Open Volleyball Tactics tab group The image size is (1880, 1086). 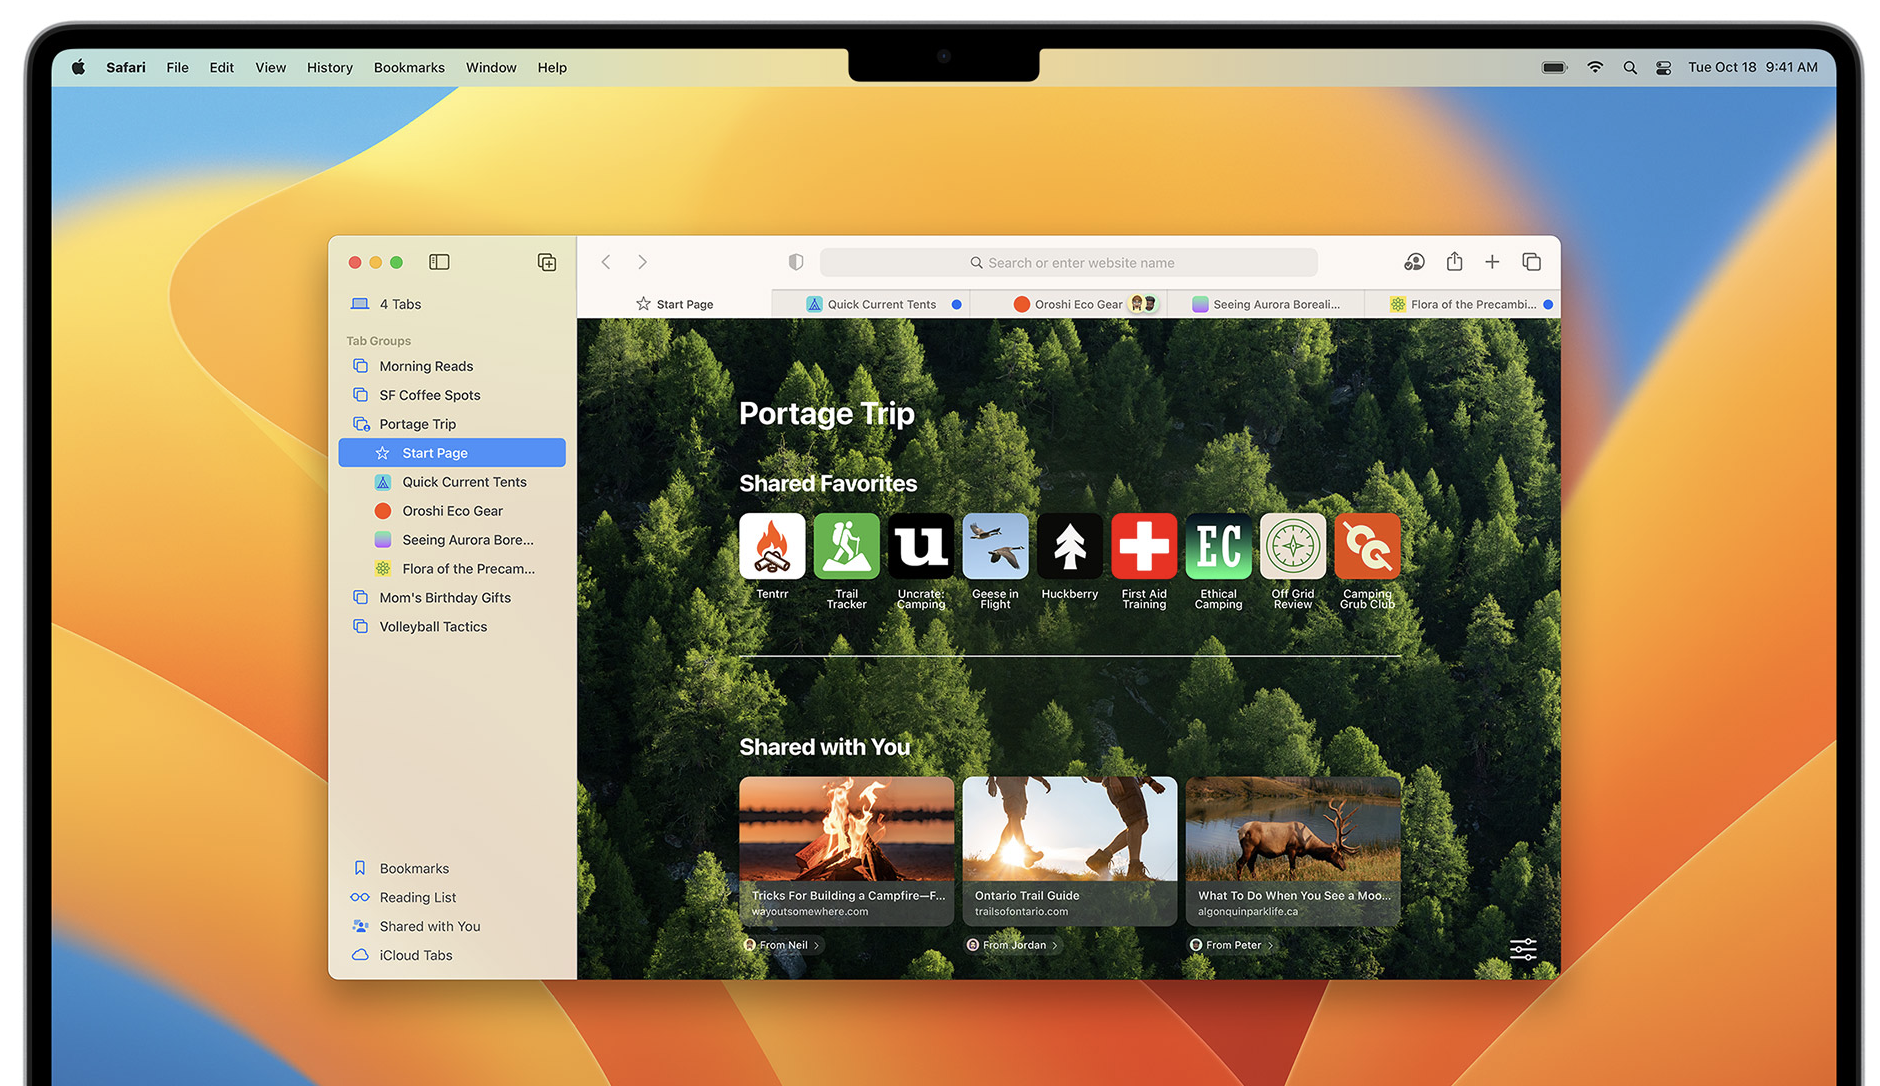point(452,627)
